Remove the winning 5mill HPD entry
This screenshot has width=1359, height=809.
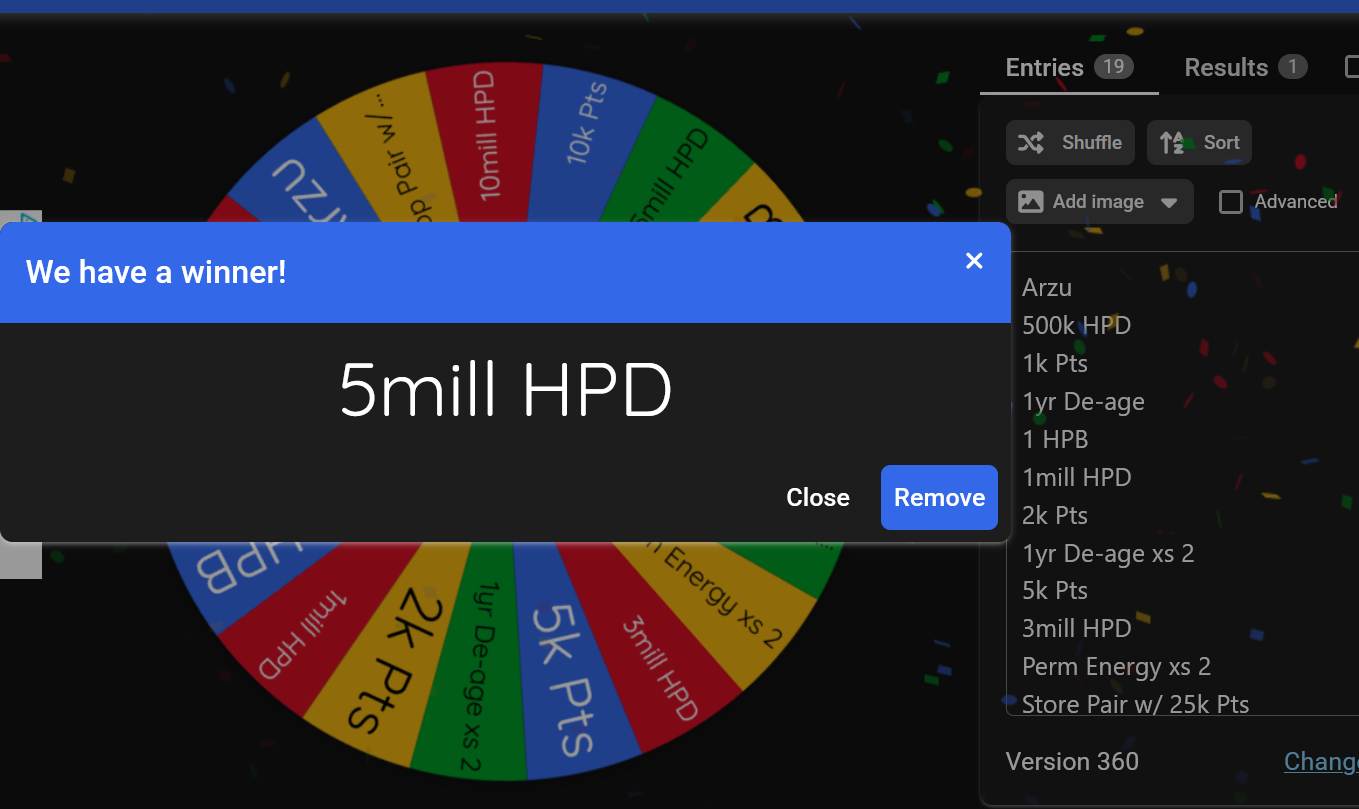coord(939,497)
